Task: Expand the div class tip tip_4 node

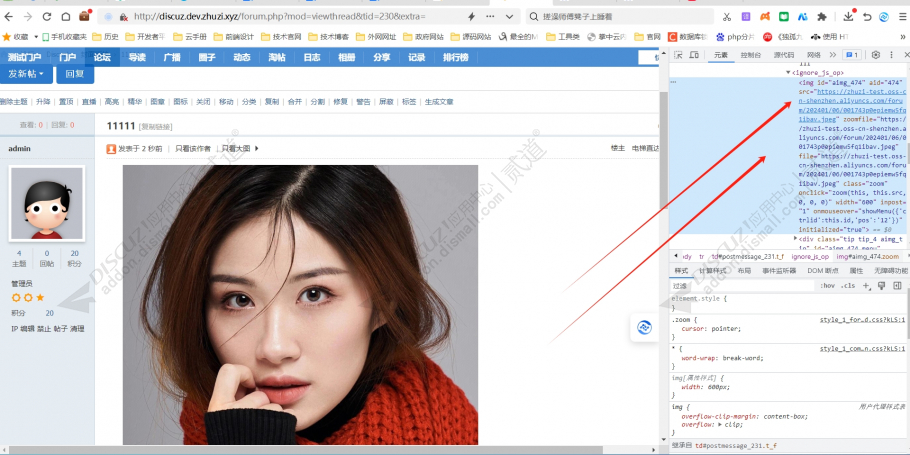Action: [796, 239]
